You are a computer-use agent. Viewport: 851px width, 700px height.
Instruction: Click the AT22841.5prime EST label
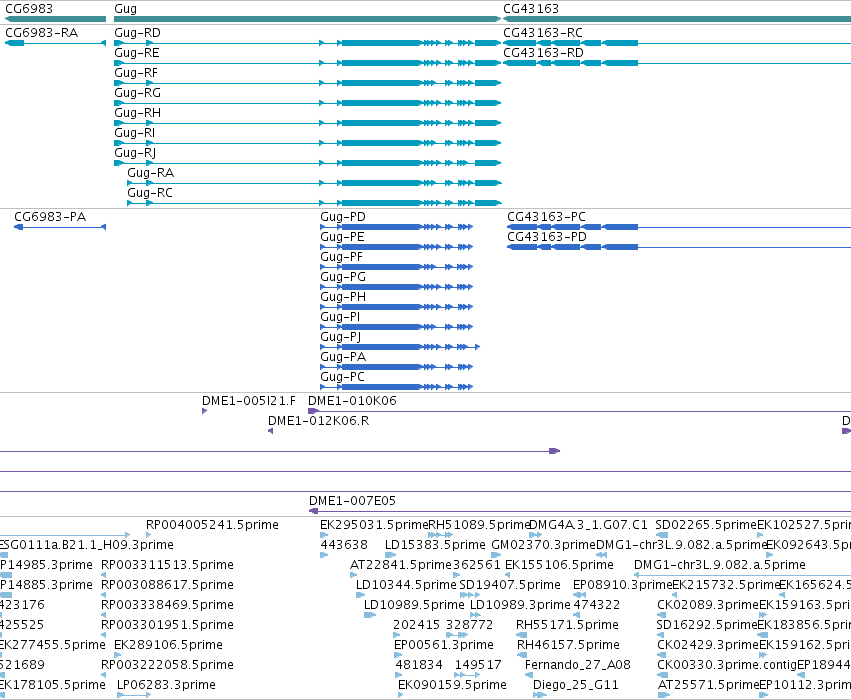point(401,565)
